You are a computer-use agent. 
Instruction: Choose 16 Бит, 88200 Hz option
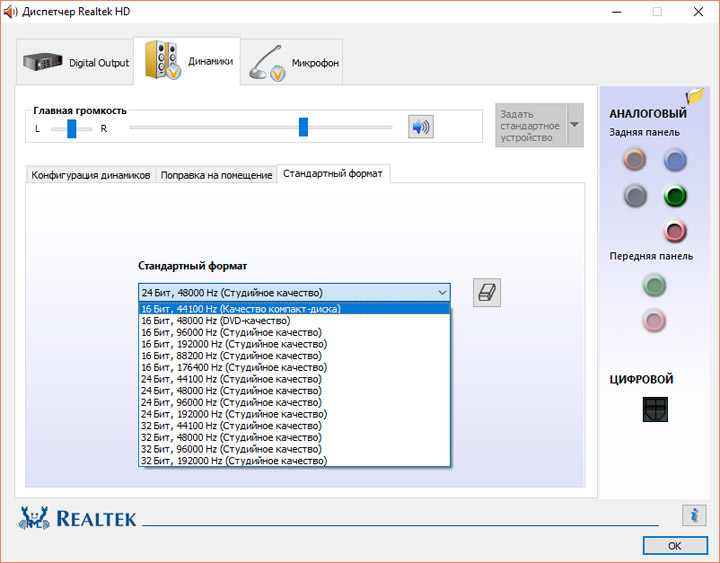(x=294, y=355)
